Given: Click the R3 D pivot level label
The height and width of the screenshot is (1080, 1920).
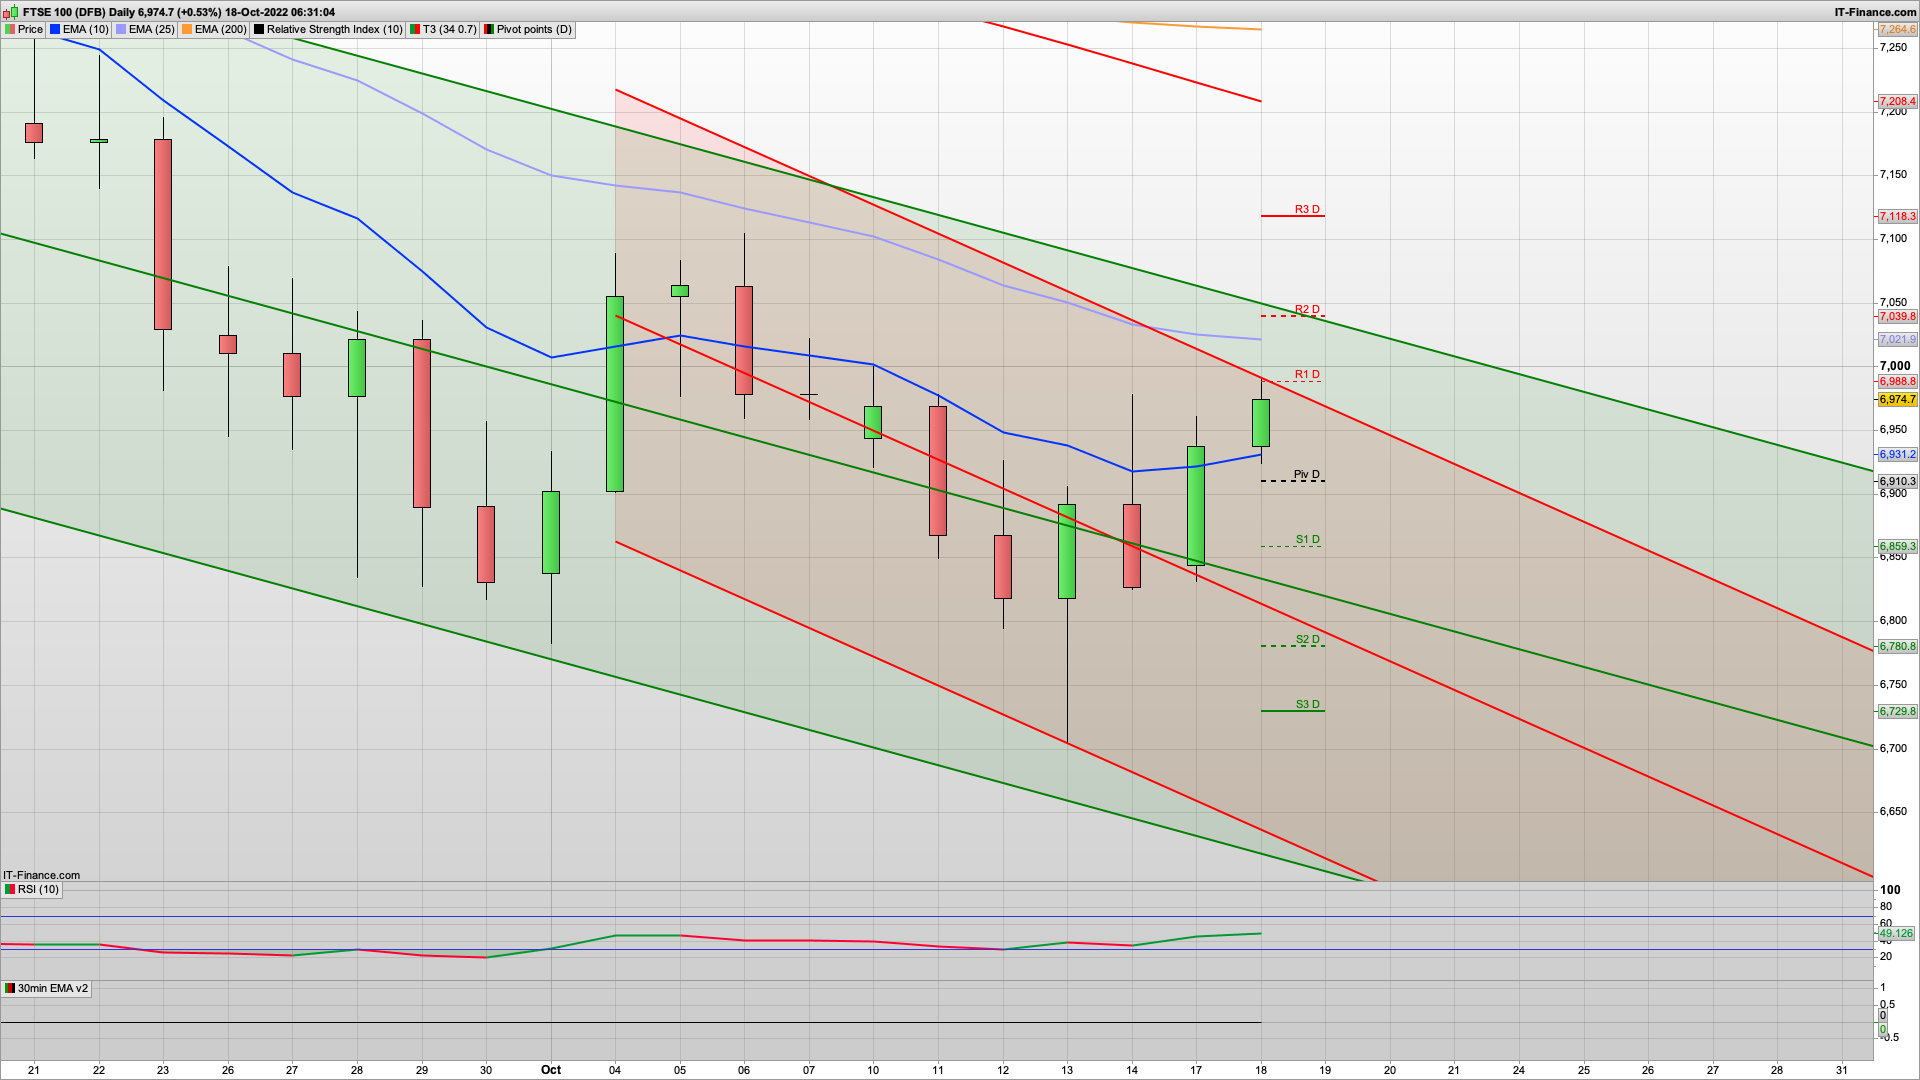Looking at the screenshot, I should pyautogui.click(x=1307, y=209).
